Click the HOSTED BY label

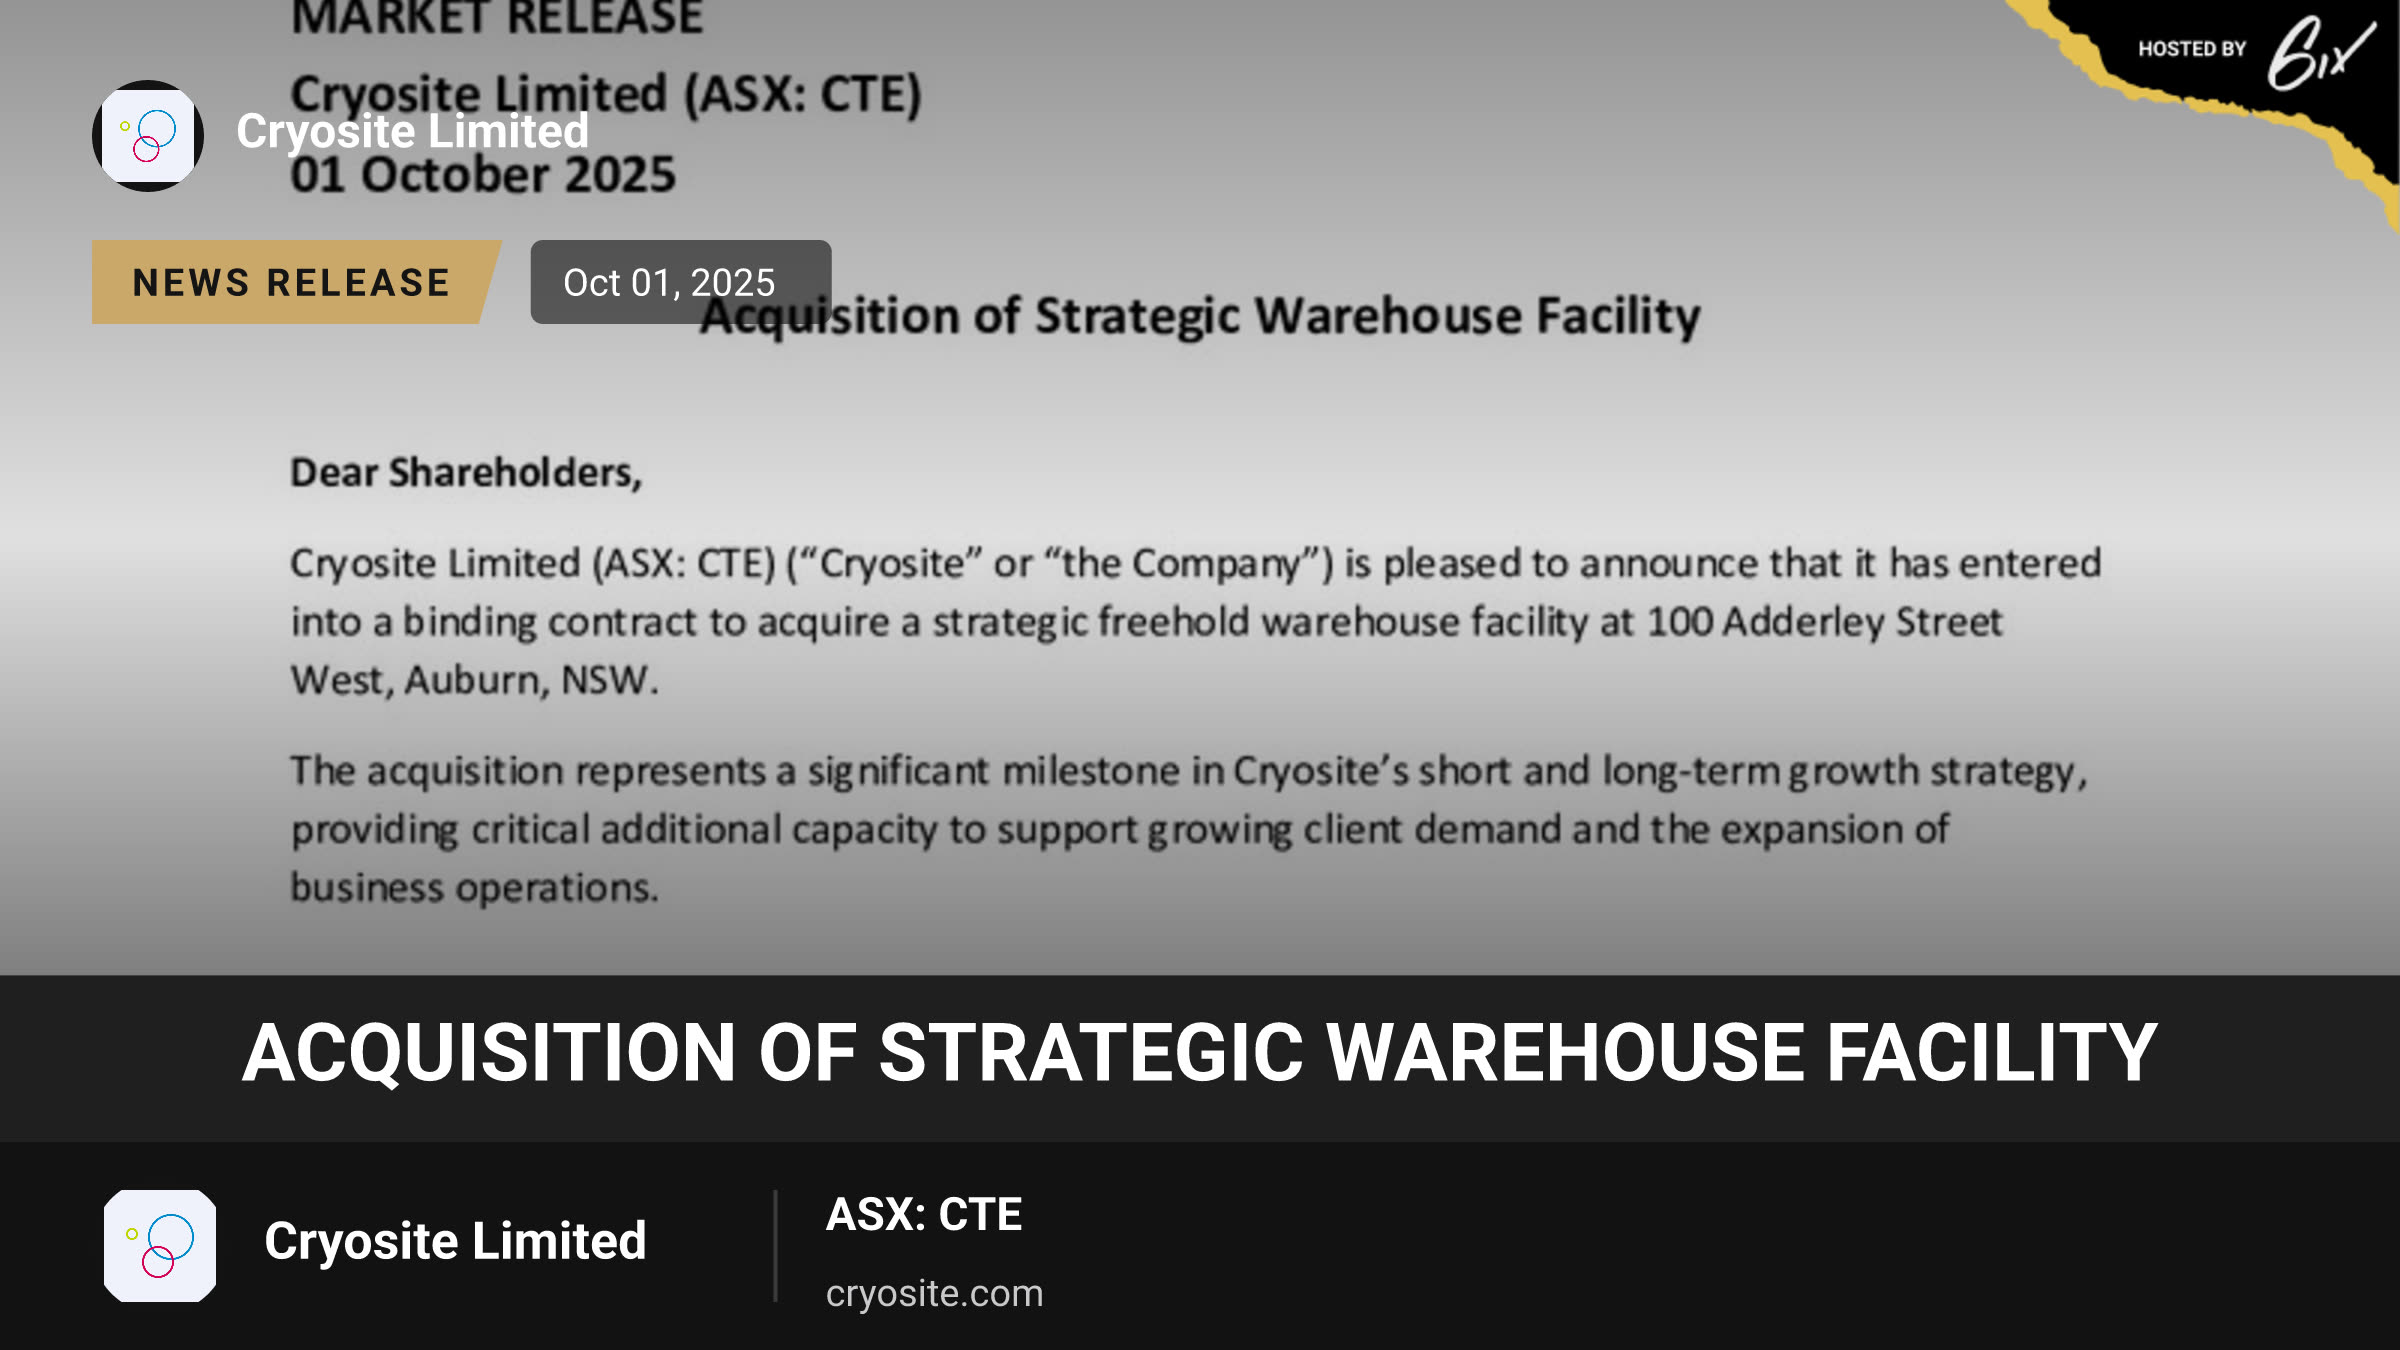(2192, 49)
